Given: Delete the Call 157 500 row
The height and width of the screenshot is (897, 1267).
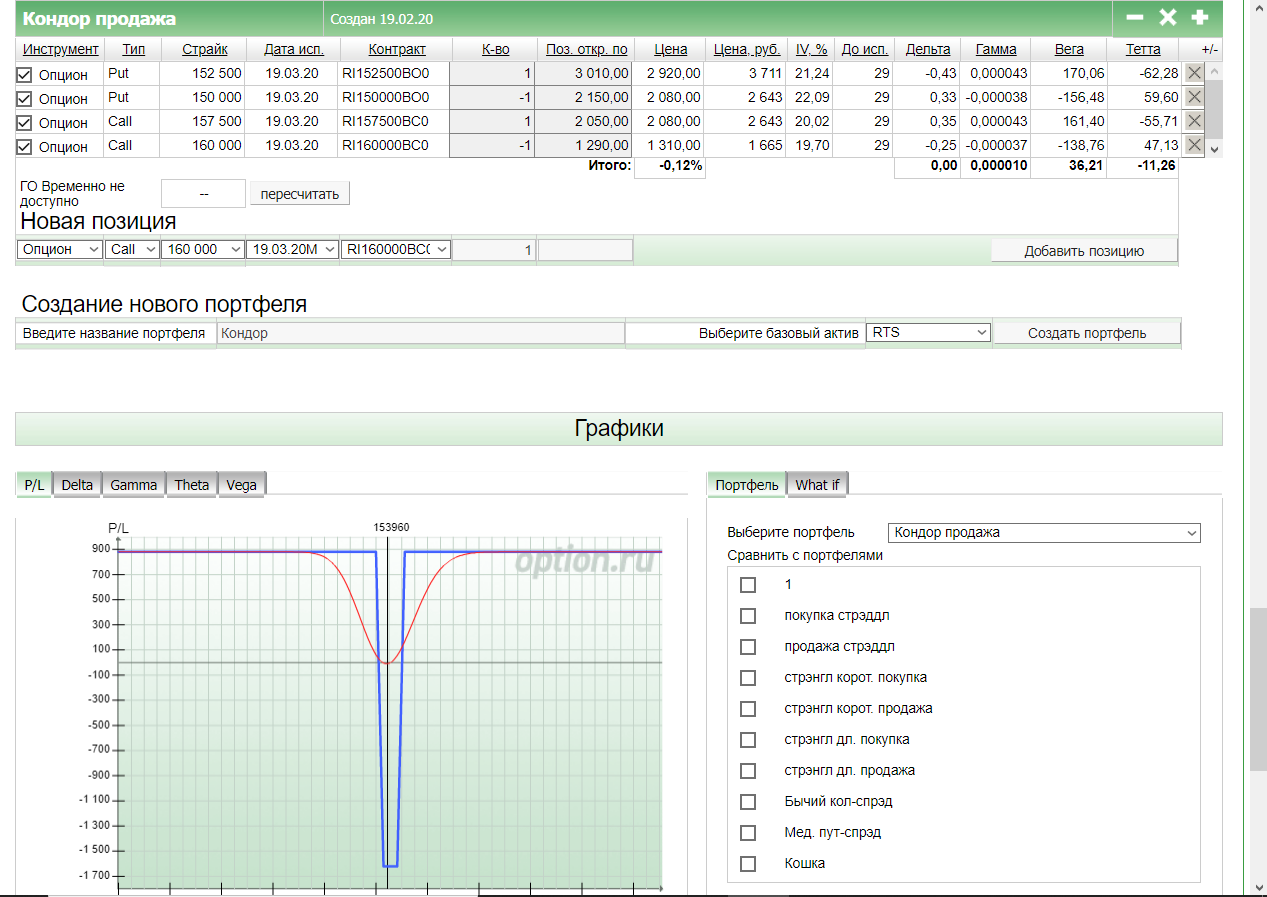Looking at the screenshot, I should [1194, 121].
